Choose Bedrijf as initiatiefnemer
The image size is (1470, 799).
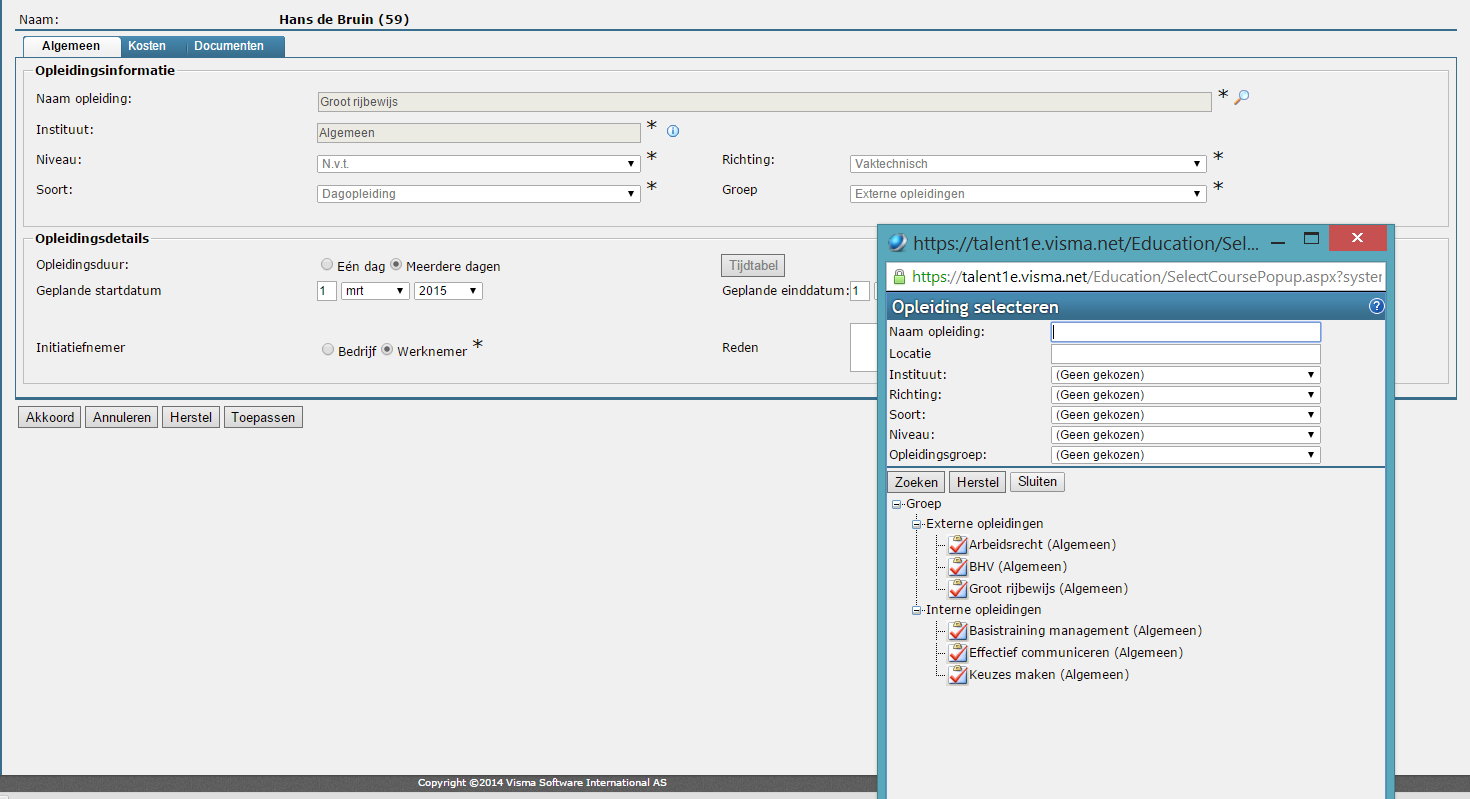point(328,349)
